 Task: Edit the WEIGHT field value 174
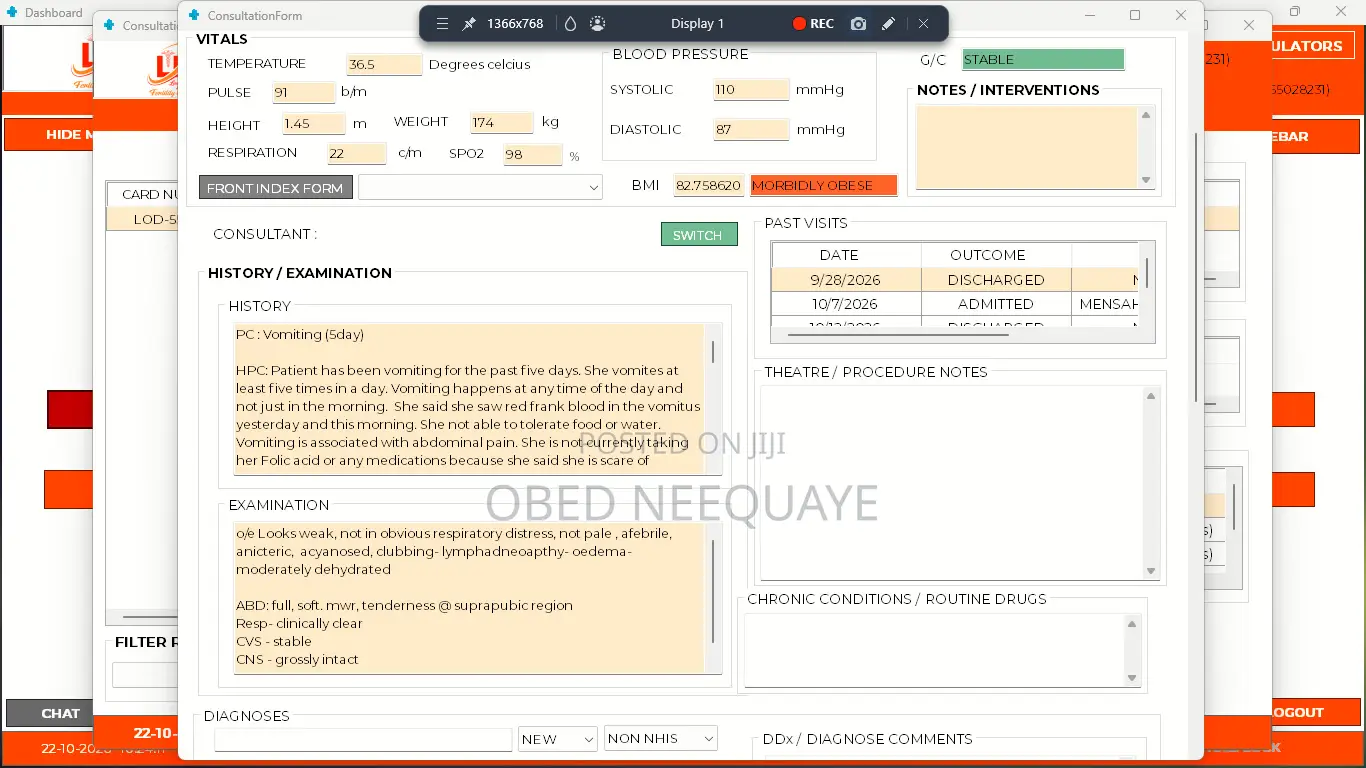click(x=501, y=123)
